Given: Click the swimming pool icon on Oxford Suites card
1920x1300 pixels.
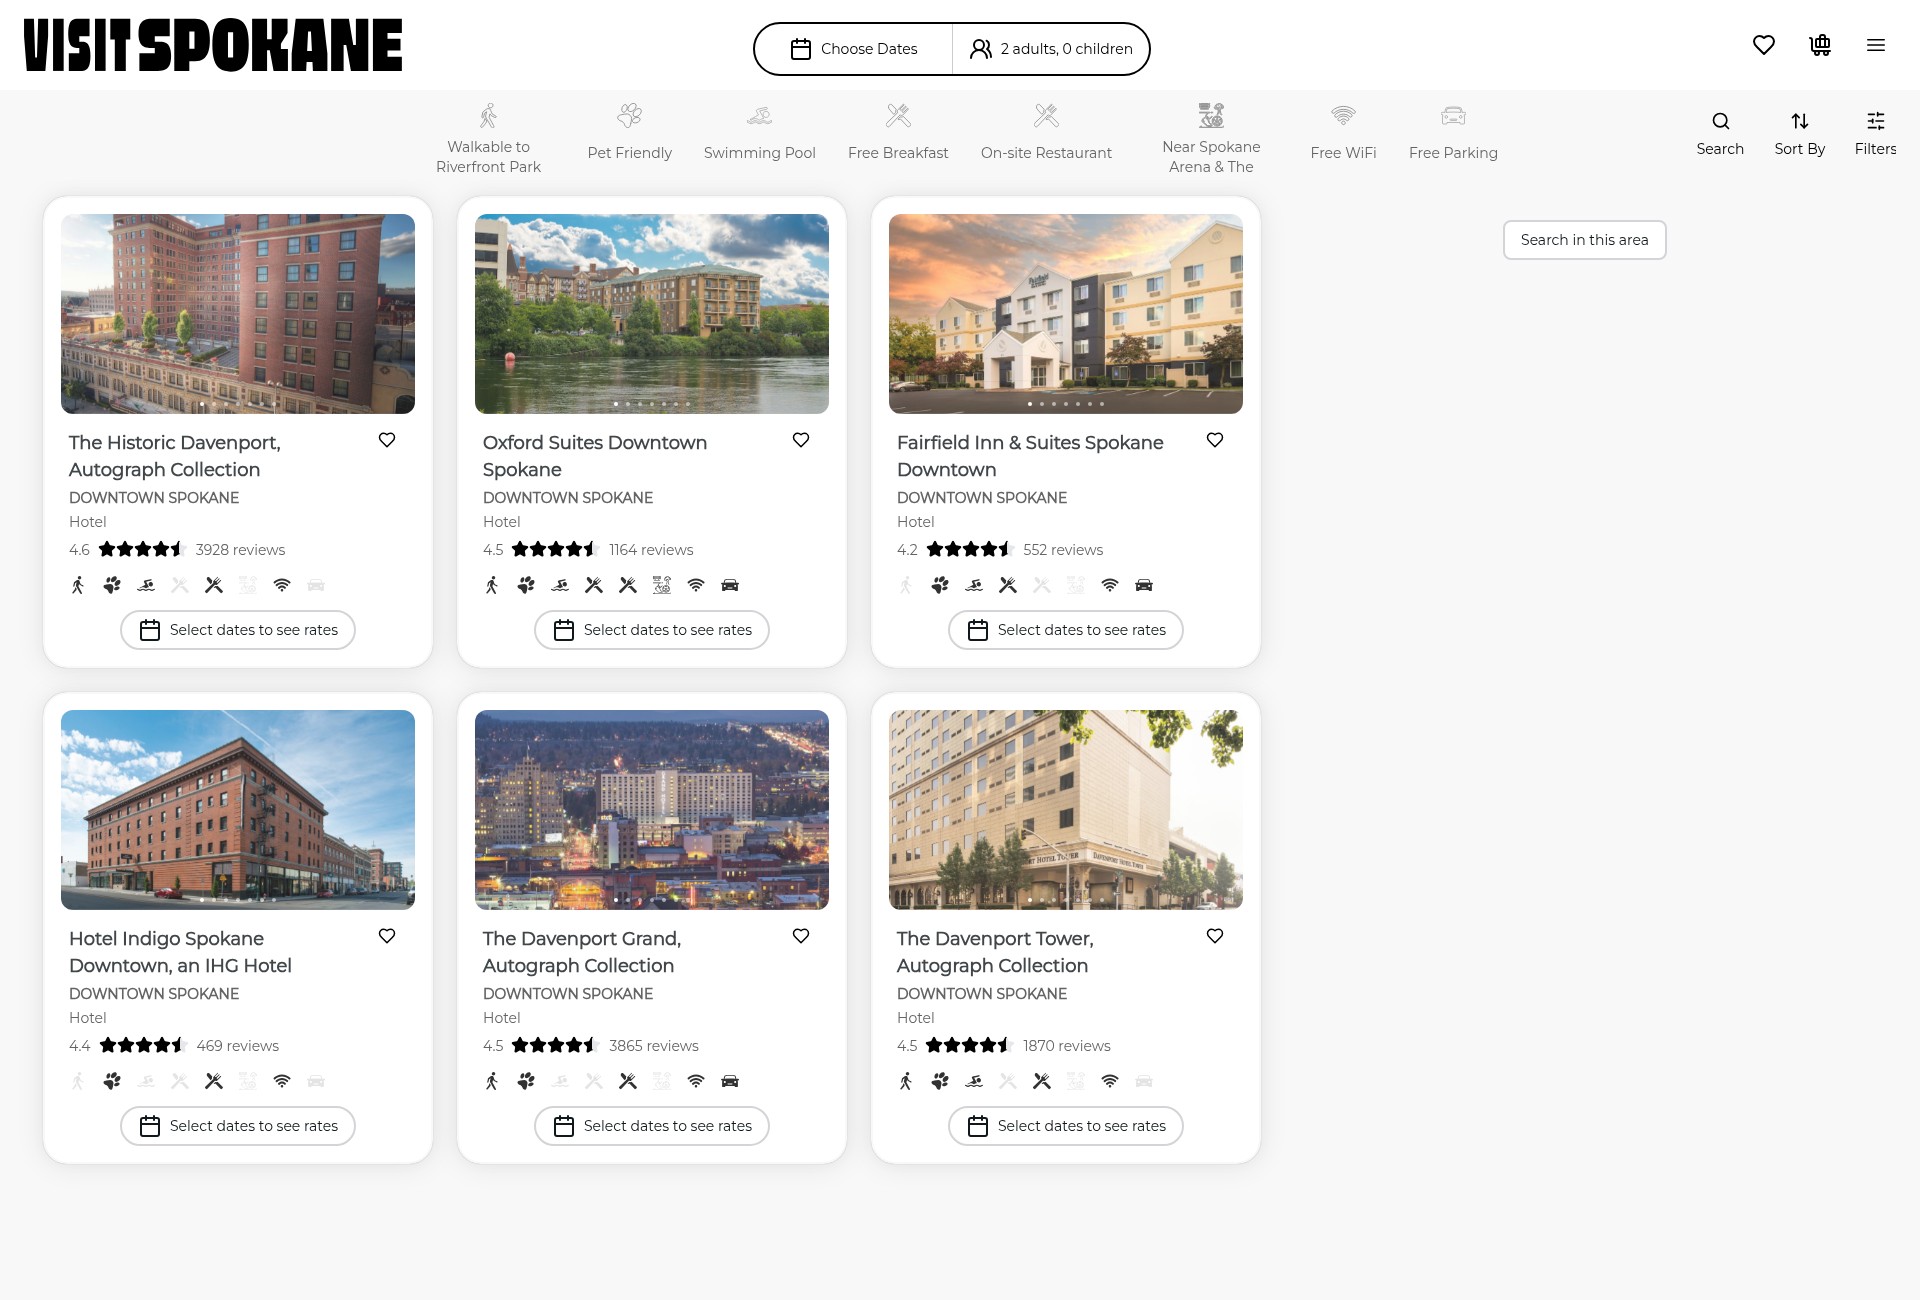Looking at the screenshot, I should tap(560, 585).
